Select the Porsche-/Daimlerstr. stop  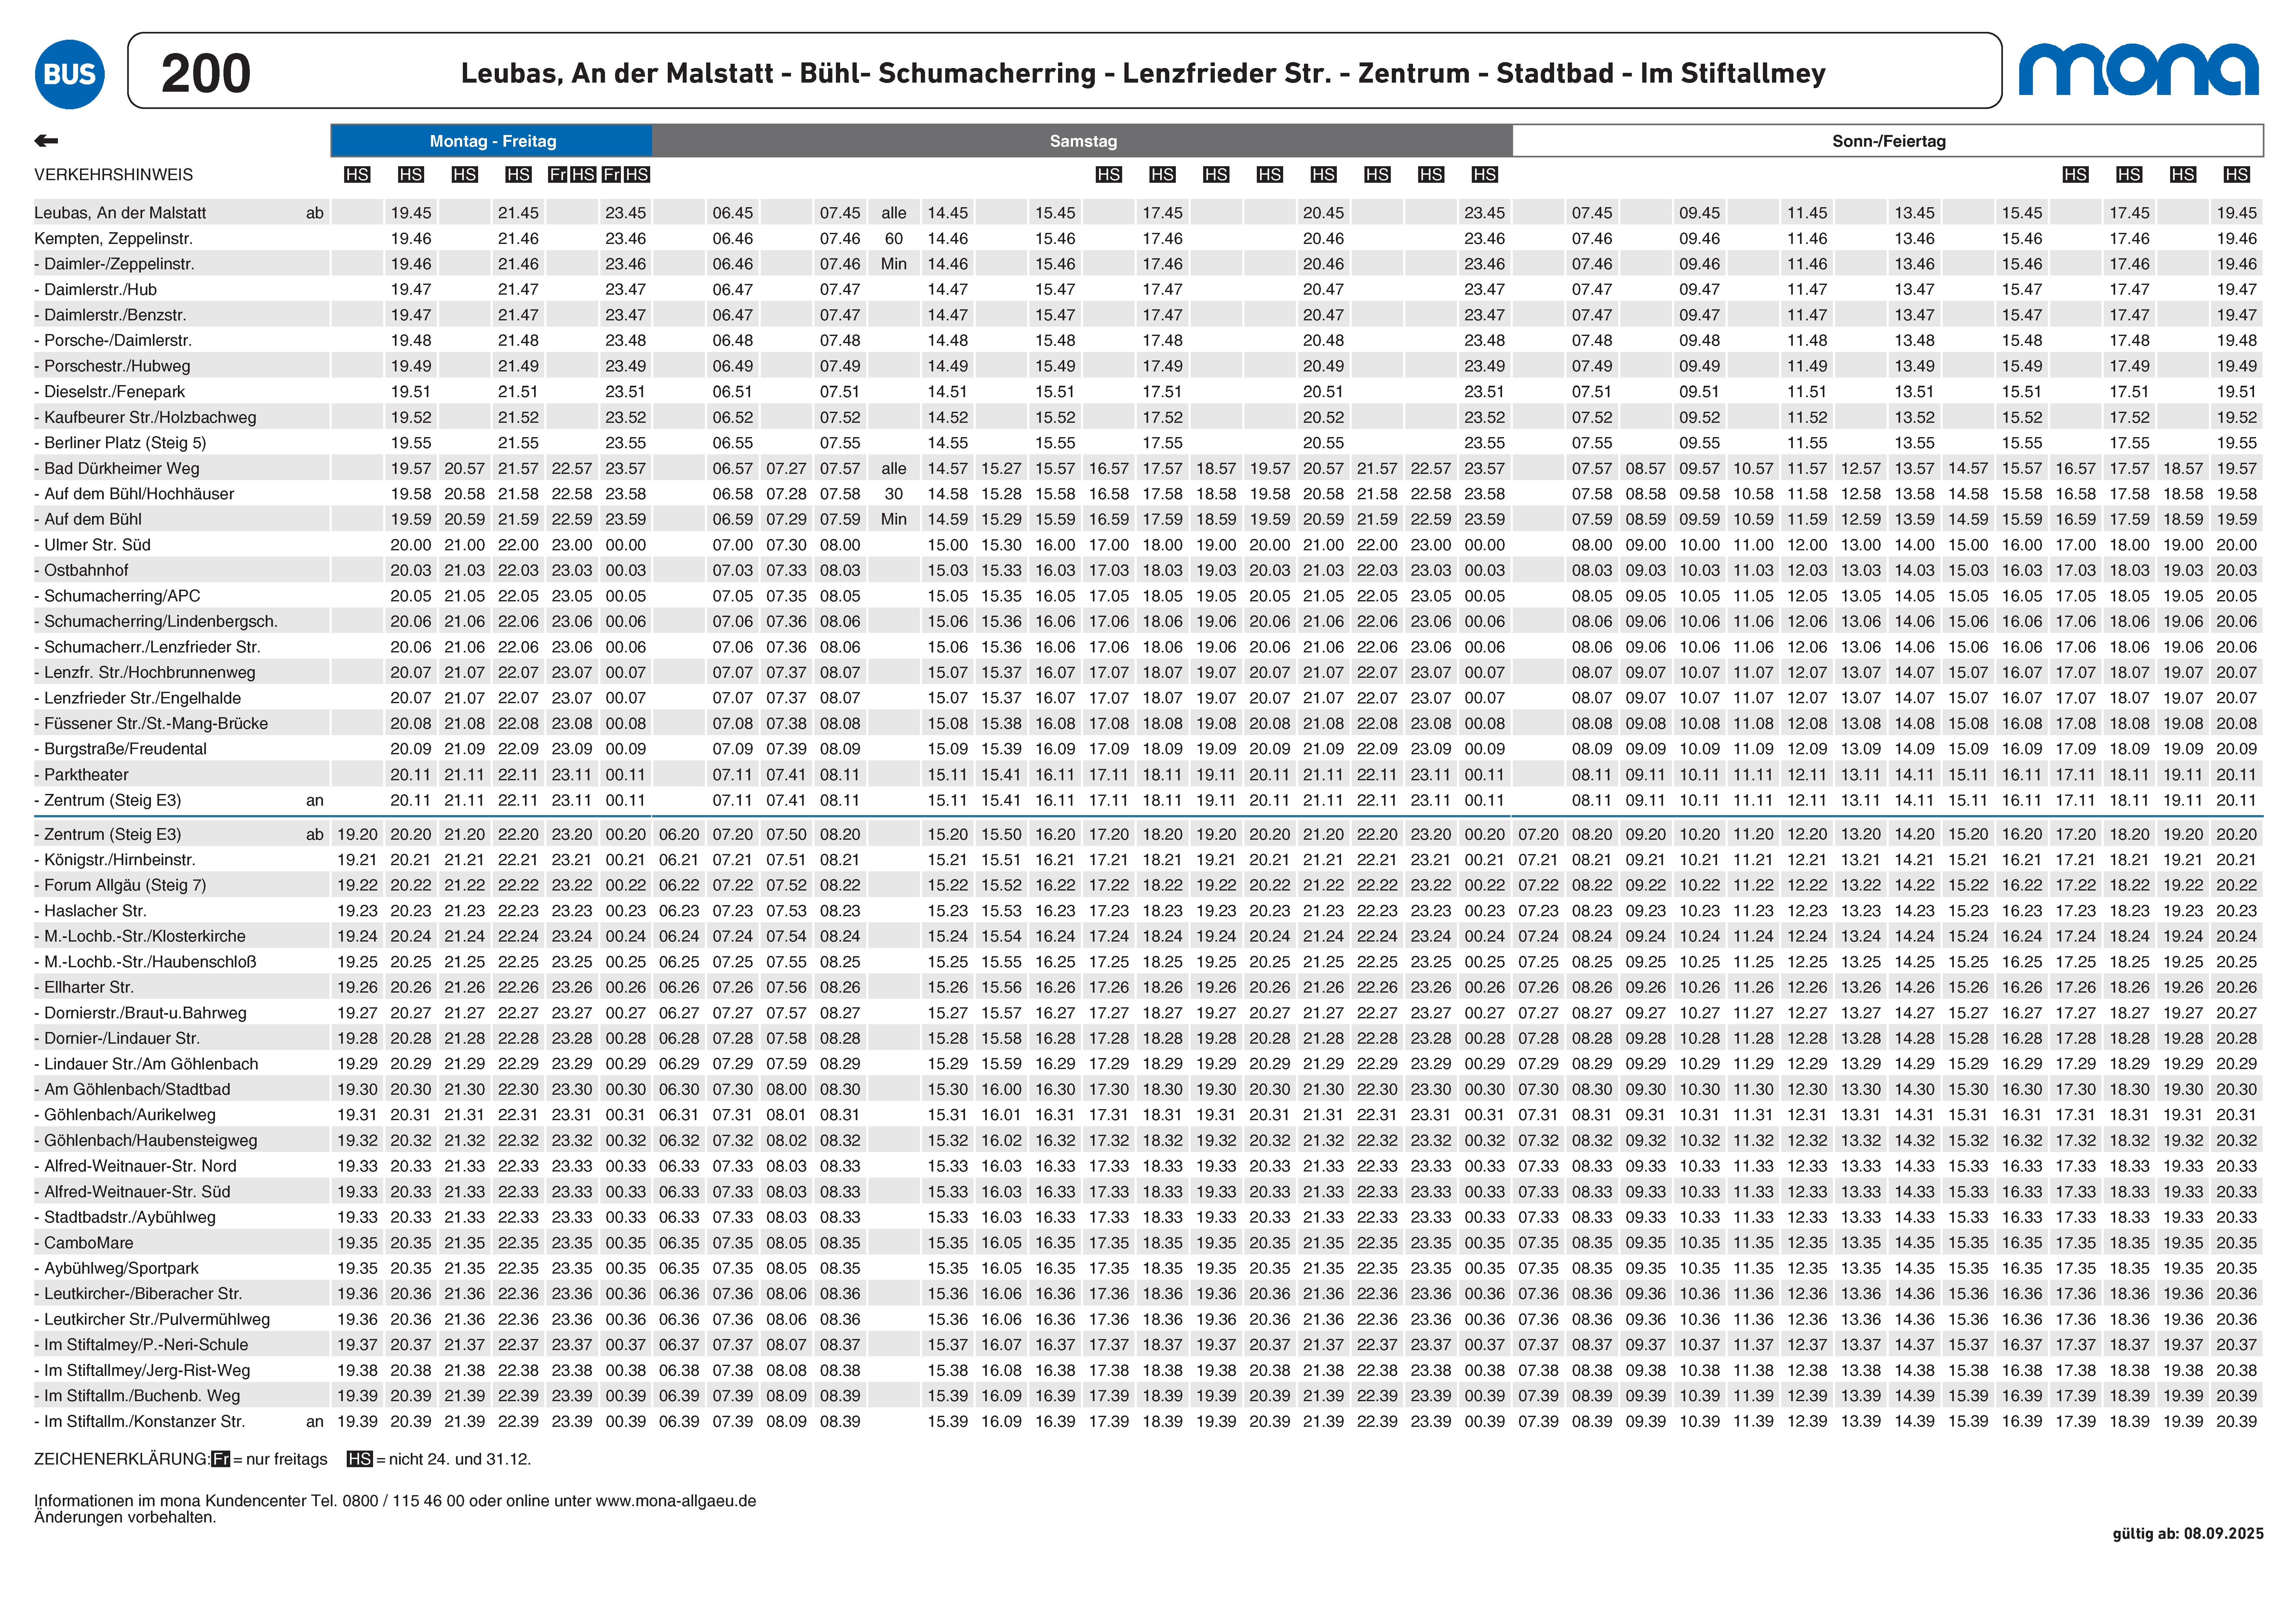click(x=113, y=341)
